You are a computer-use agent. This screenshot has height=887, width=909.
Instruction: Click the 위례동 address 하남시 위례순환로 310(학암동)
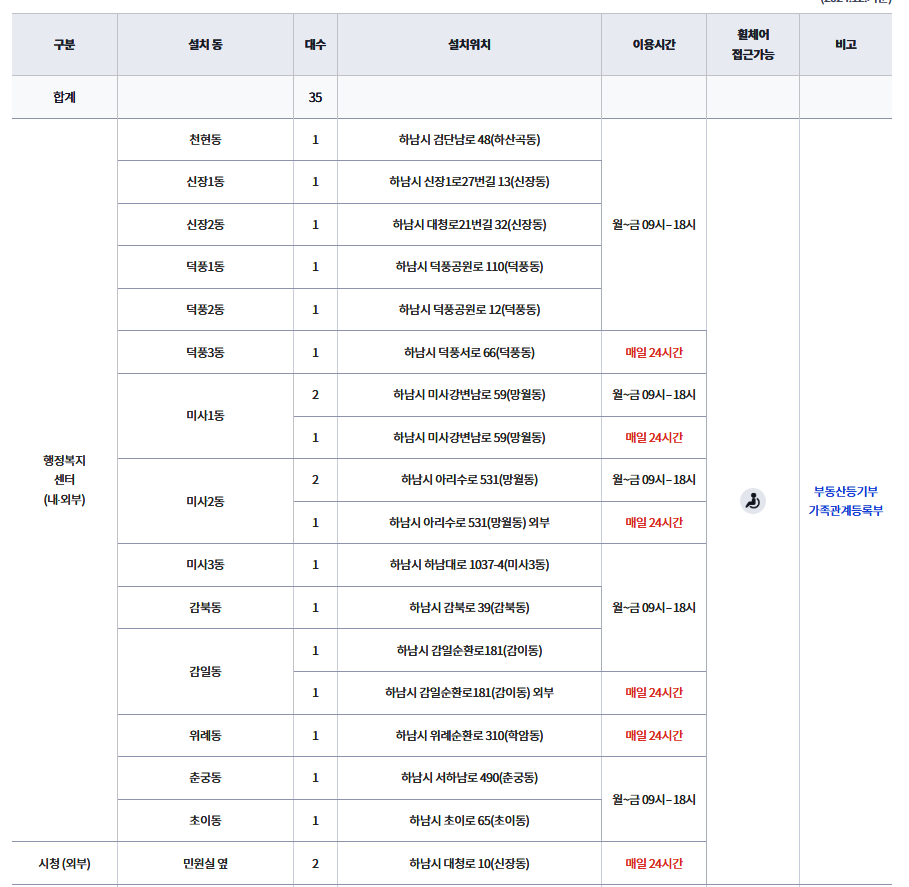pos(469,734)
